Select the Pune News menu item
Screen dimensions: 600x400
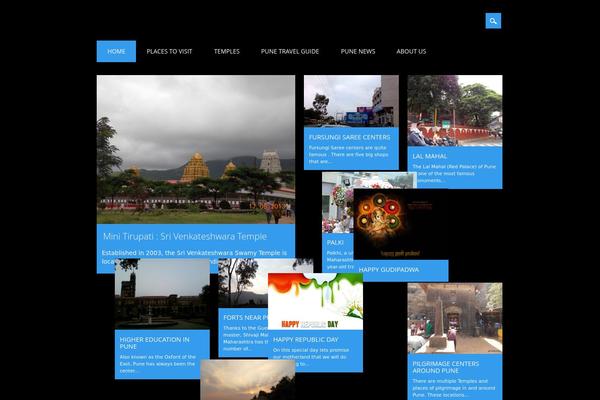(x=358, y=51)
